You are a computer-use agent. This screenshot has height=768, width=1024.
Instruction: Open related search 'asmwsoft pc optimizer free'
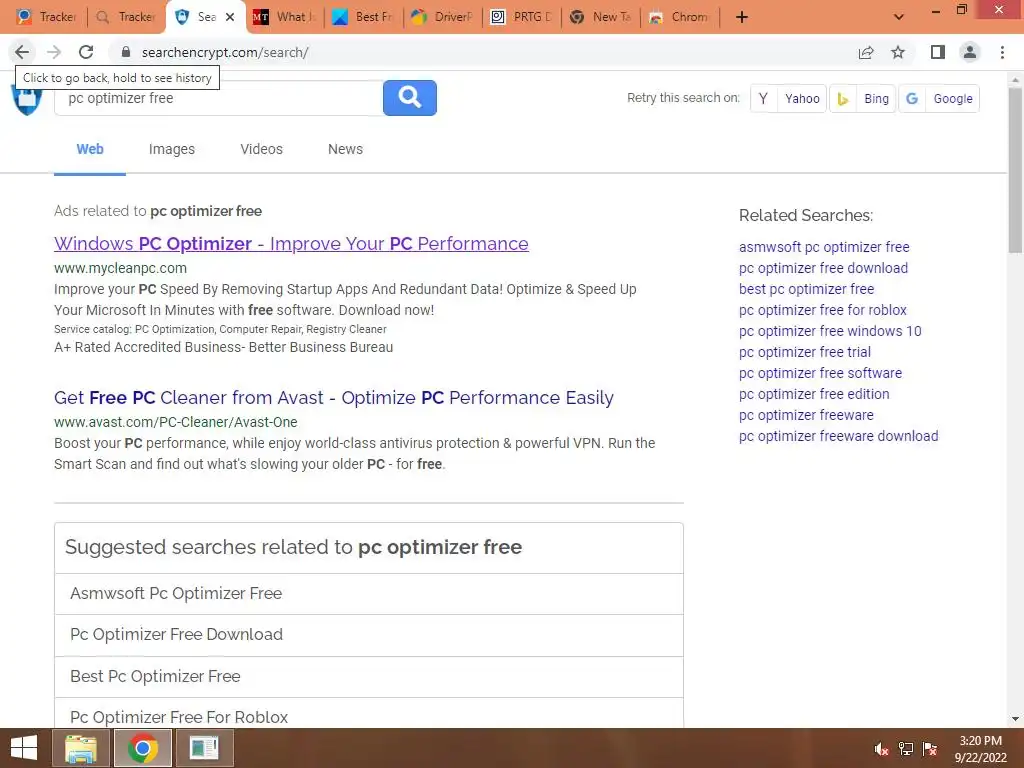tap(824, 247)
